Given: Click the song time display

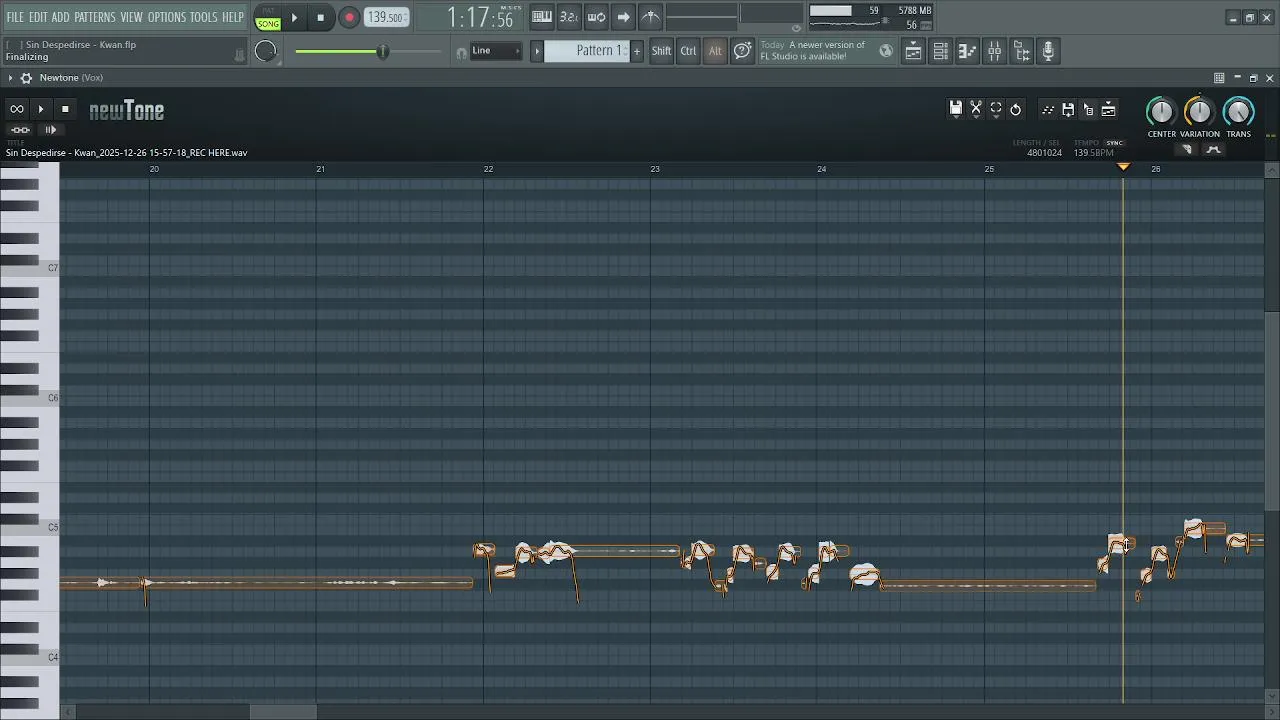Looking at the screenshot, I should pos(480,17).
